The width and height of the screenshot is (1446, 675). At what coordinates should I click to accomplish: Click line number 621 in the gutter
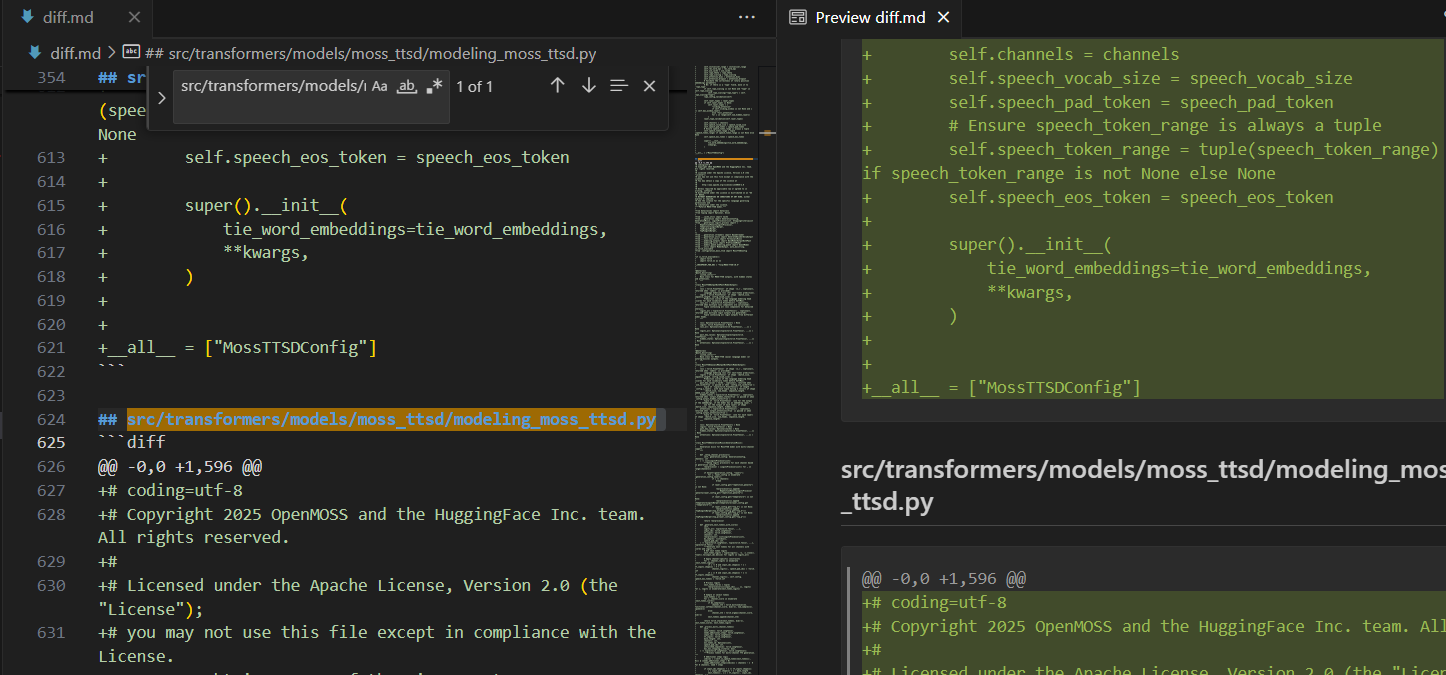point(50,347)
